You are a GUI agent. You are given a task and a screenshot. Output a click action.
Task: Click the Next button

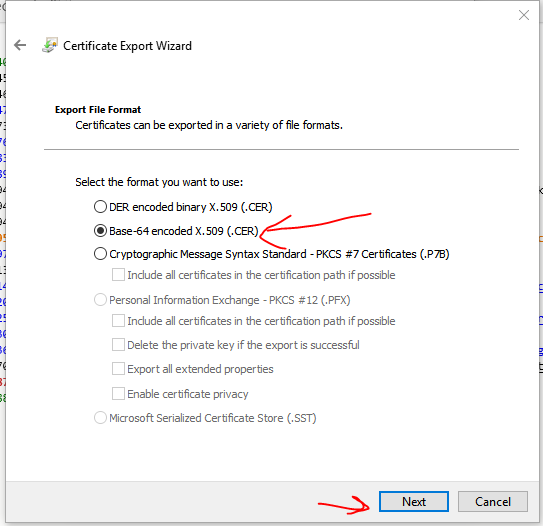(414, 501)
